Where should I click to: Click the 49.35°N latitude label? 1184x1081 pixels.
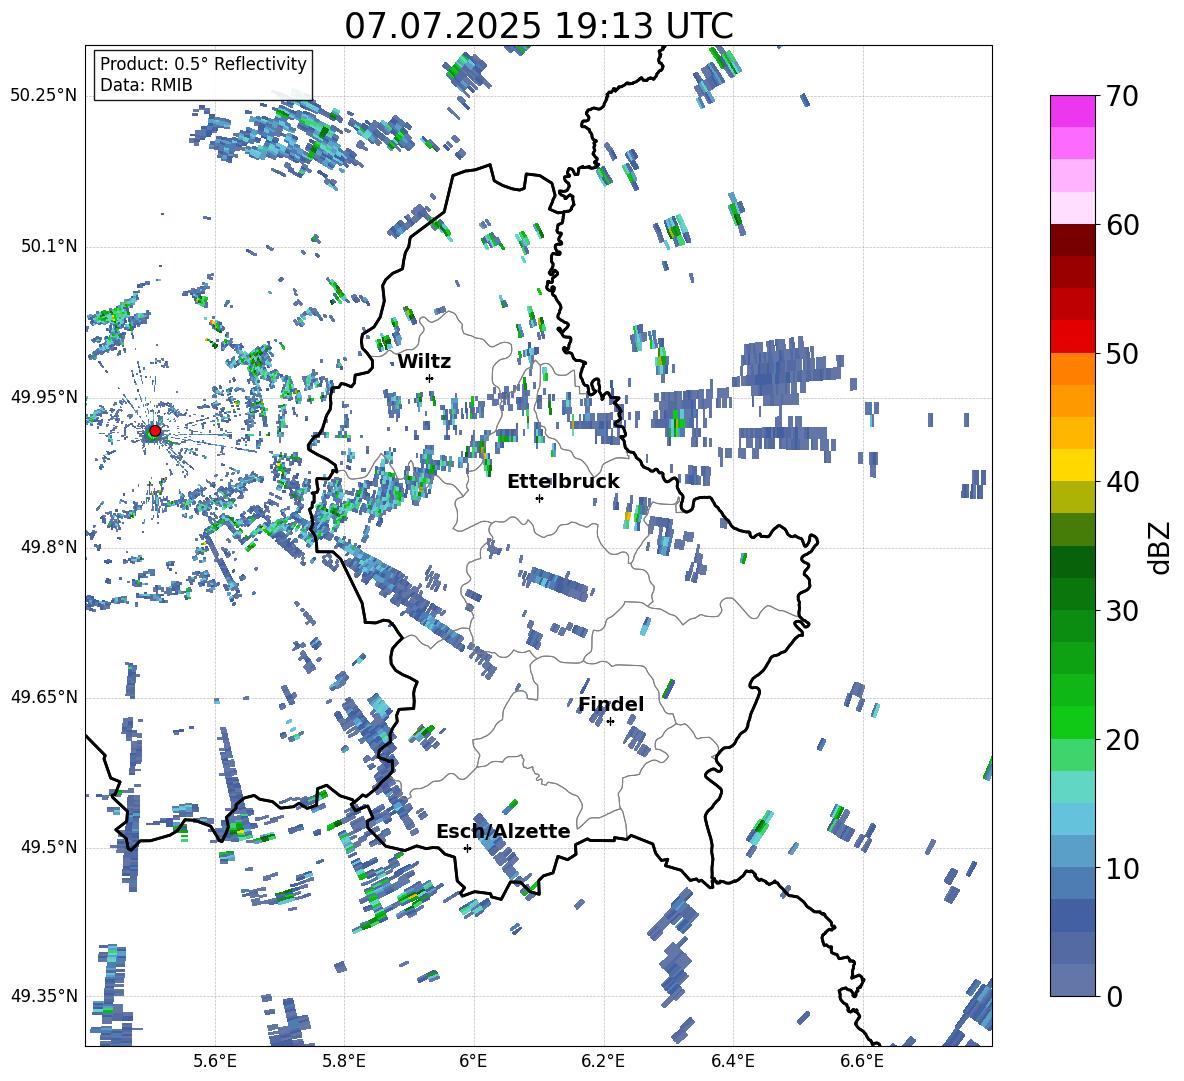pyautogui.click(x=44, y=996)
